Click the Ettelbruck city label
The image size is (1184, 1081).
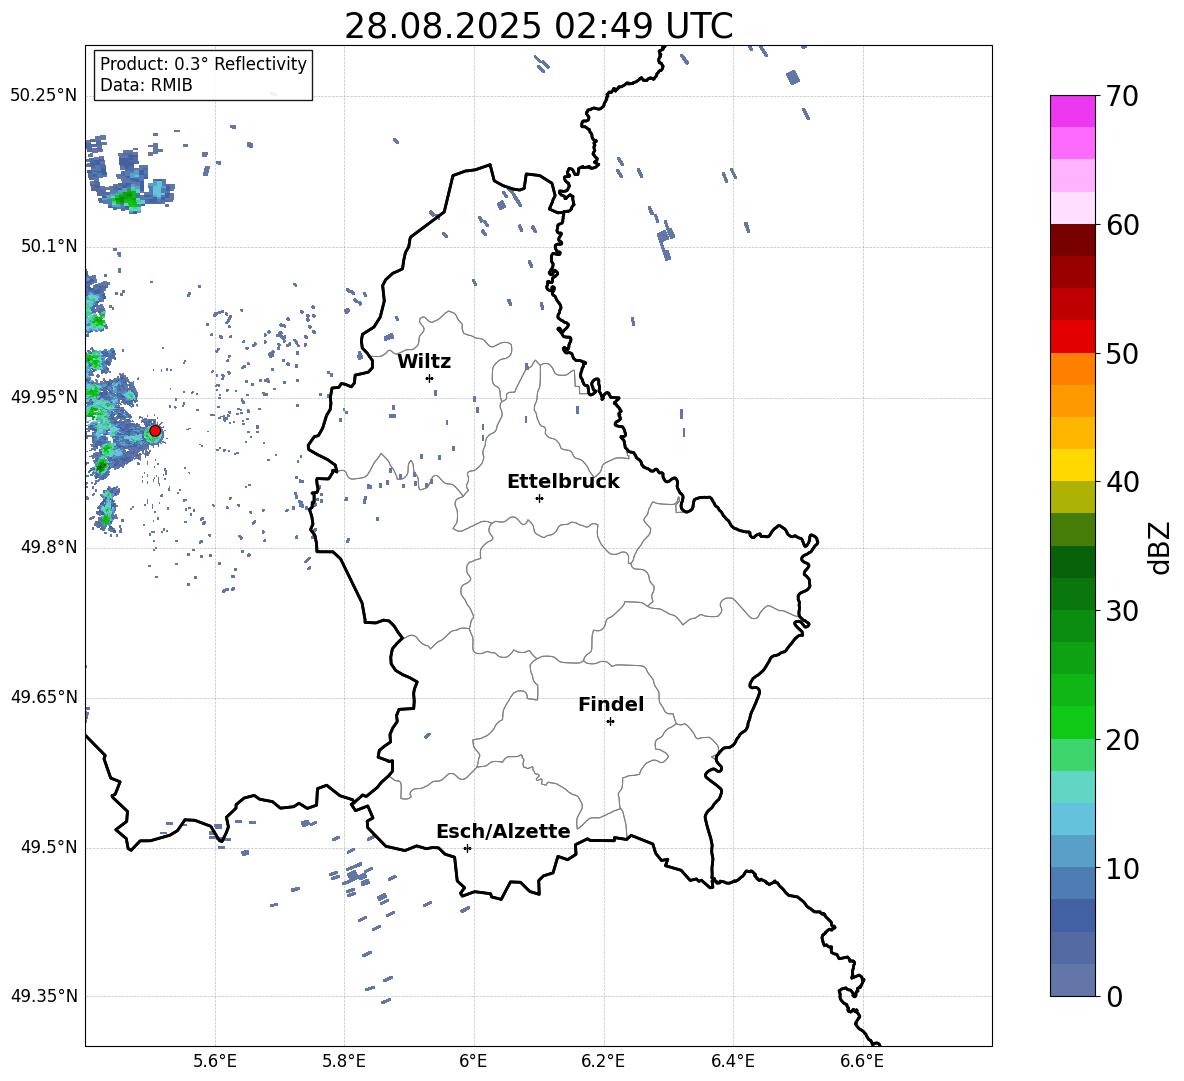point(563,482)
